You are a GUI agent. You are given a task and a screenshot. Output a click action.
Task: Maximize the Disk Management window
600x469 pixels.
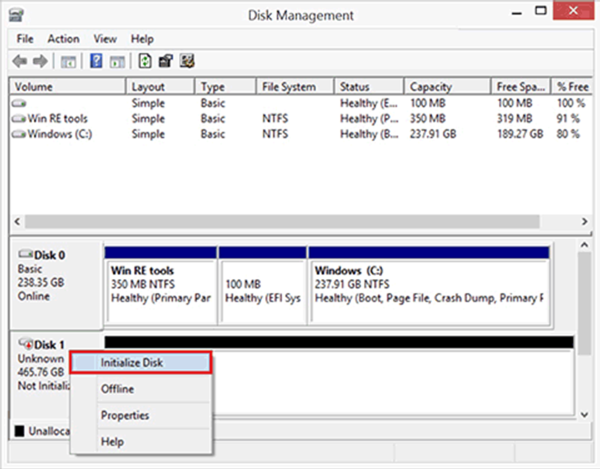(541, 11)
